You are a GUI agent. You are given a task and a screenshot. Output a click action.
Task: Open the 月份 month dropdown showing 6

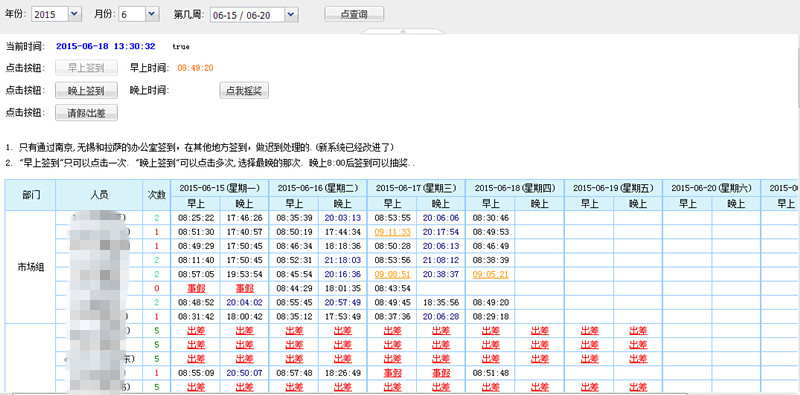point(139,14)
